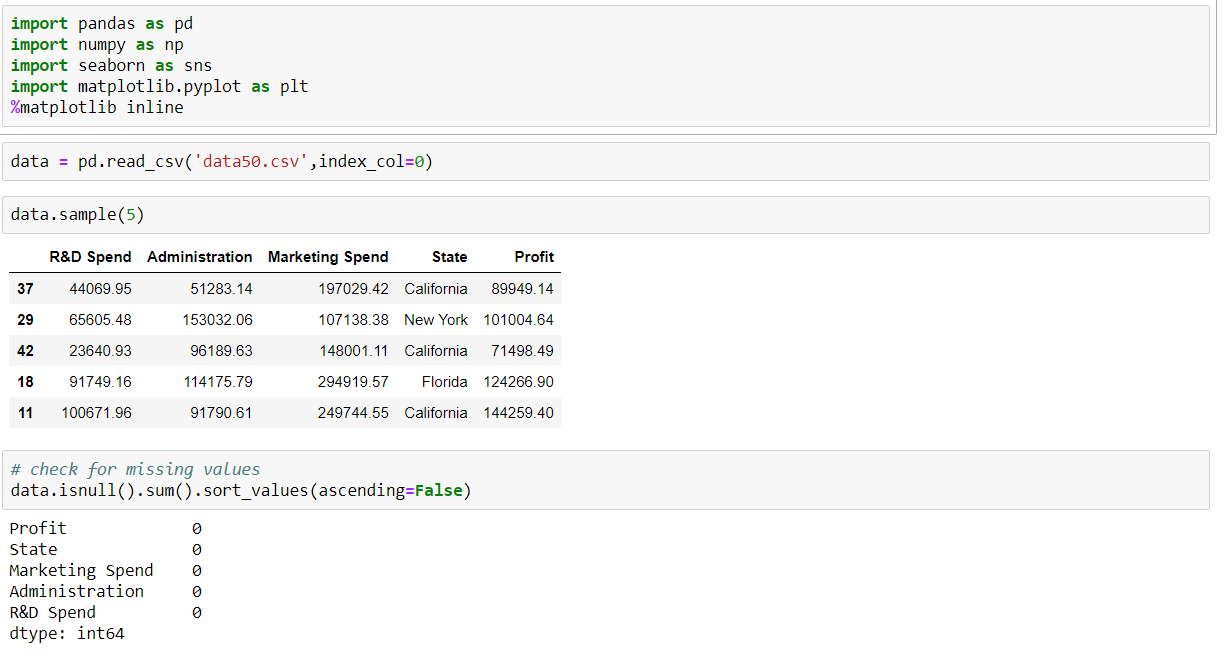Click 'Marketing Spend' in the null-count output

point(82,570)
